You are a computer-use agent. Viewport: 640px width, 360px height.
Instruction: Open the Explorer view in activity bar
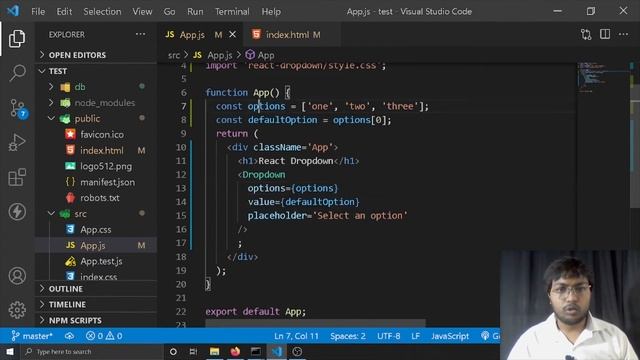17,38
